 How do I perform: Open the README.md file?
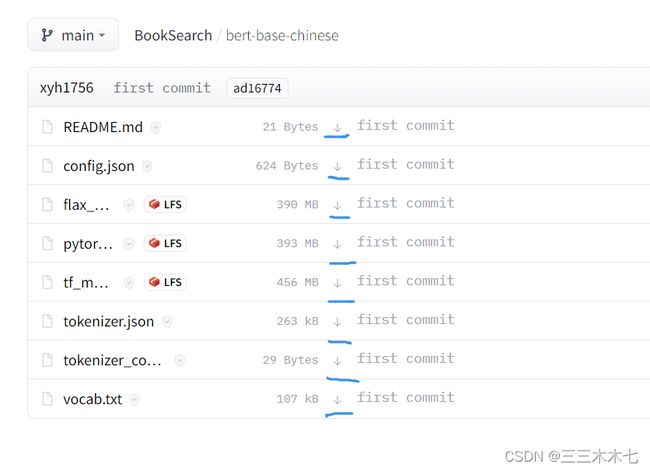click(x=103, y=127)
